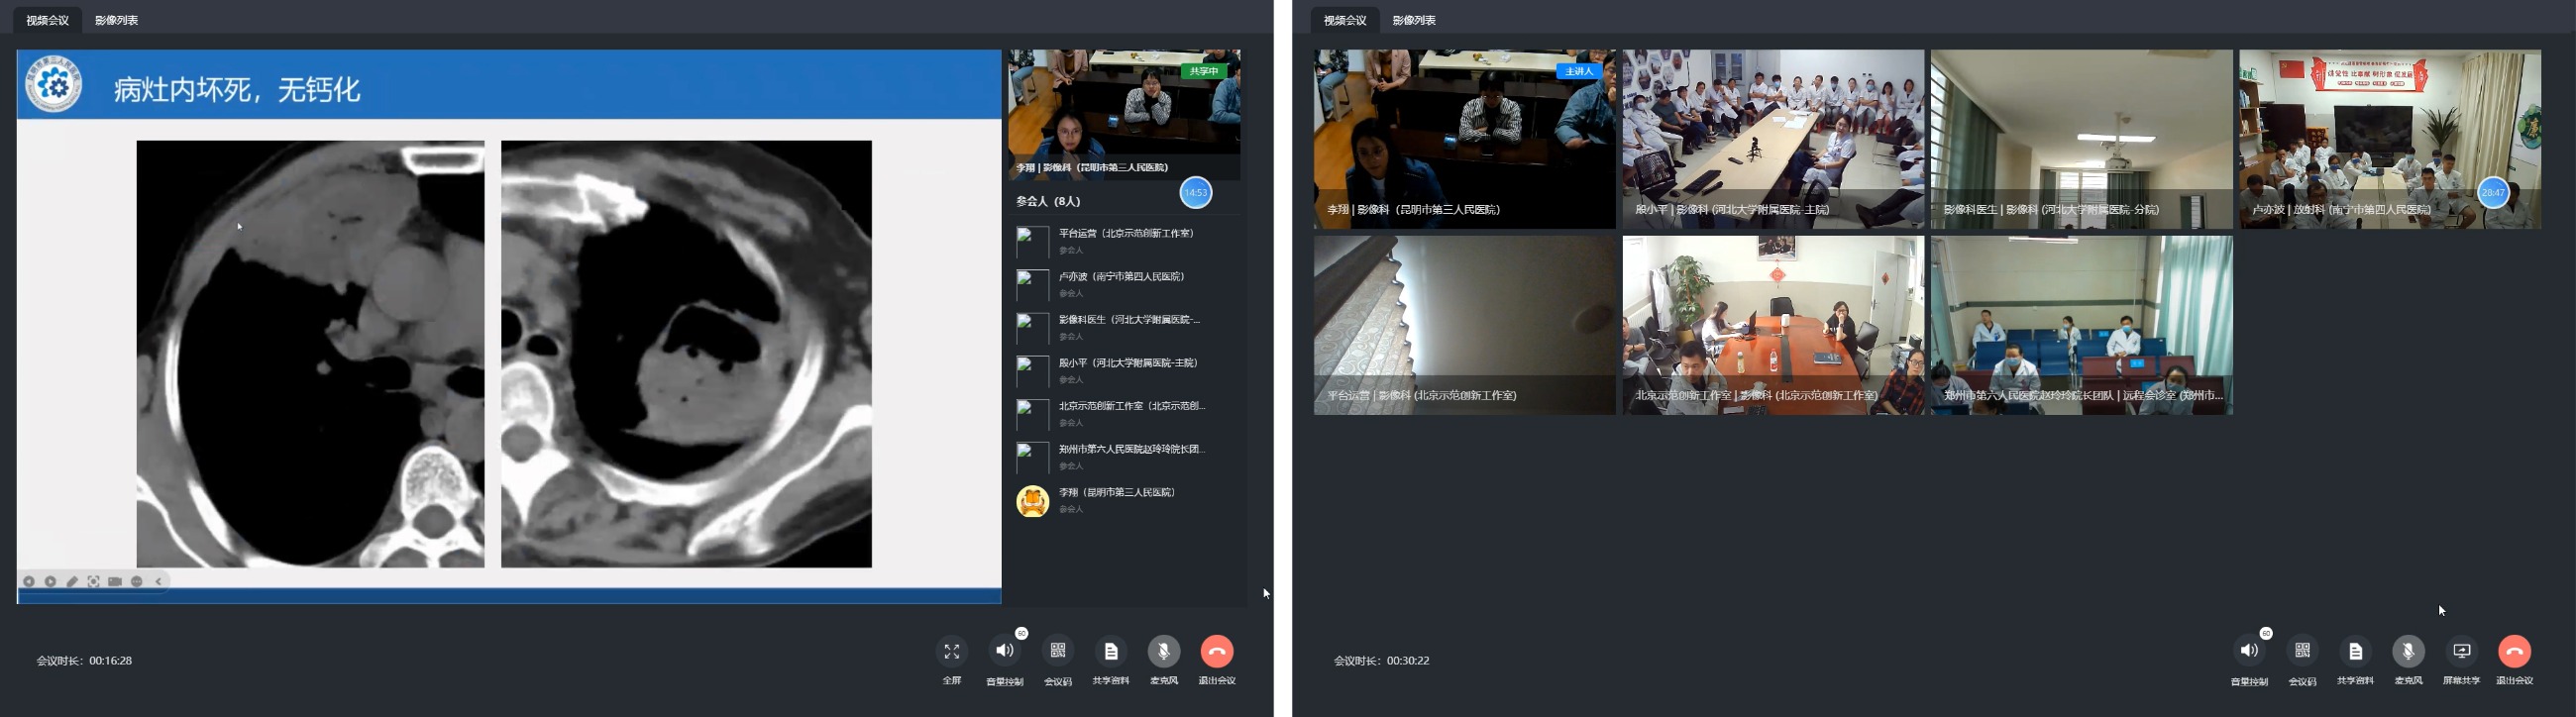Click 会议时长: 00:16:28 in left window
This screenshot has width=2576, height=717.
pyautogui.click(x=84, y=661)
